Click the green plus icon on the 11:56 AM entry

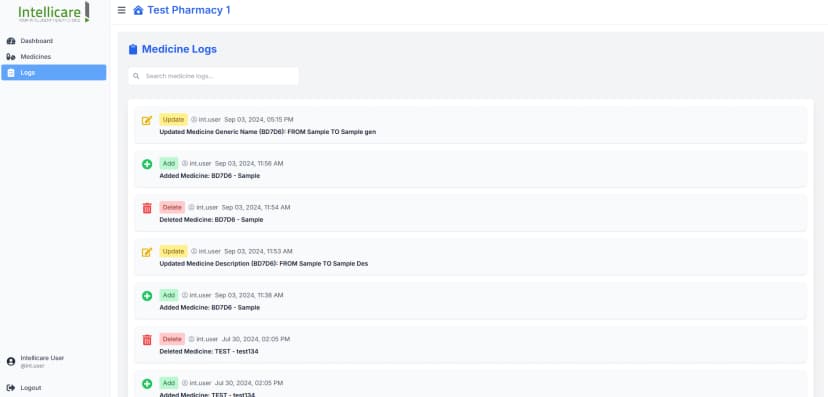(147, 164)
